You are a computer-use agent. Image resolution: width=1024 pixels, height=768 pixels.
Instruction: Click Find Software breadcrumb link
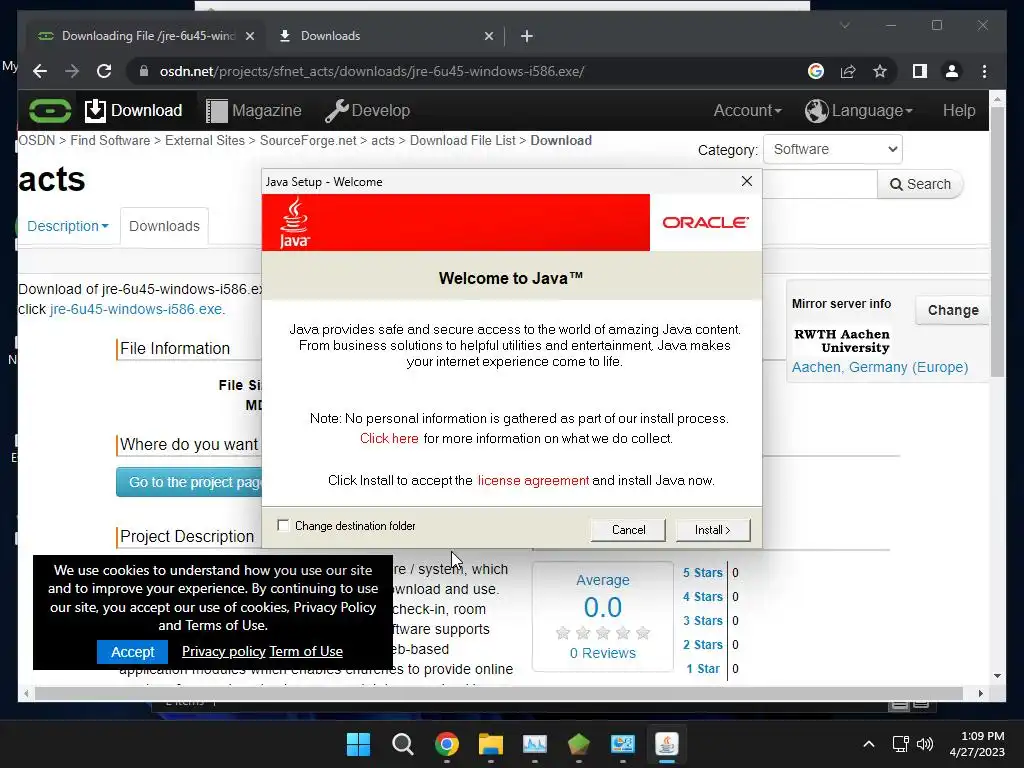(x=110, y=140)
